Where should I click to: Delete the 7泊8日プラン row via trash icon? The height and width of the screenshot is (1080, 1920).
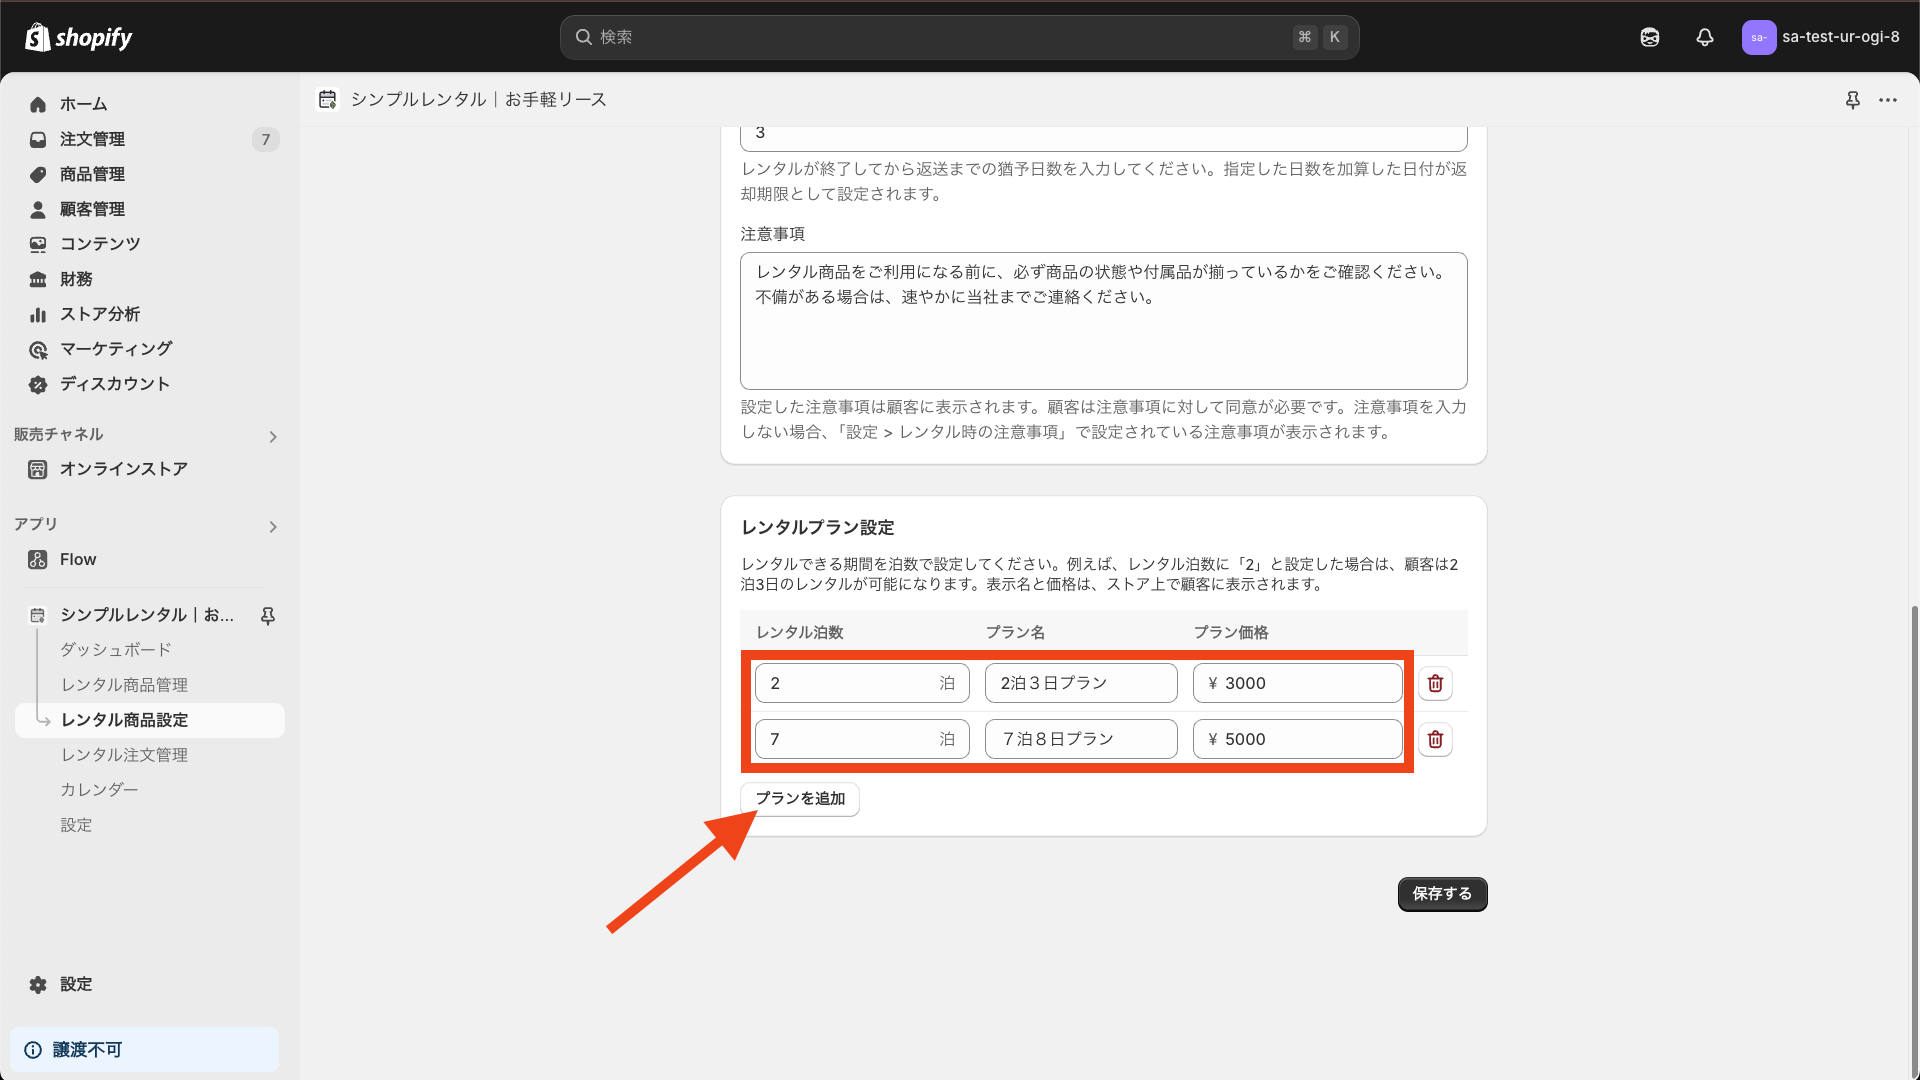(x=1435, y=739)
